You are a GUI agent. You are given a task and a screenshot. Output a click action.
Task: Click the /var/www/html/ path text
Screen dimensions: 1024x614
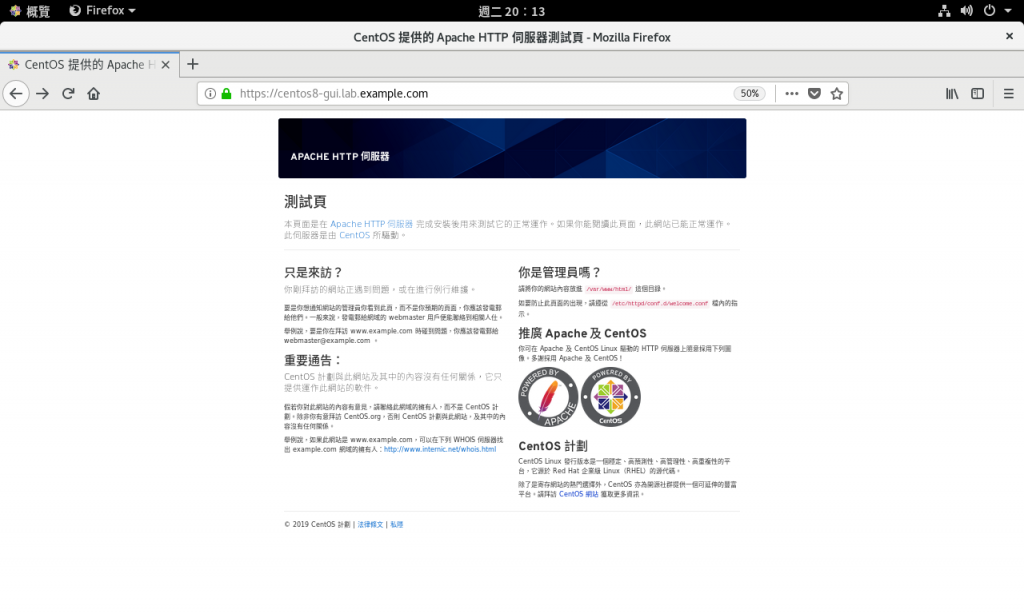point(609,289)
